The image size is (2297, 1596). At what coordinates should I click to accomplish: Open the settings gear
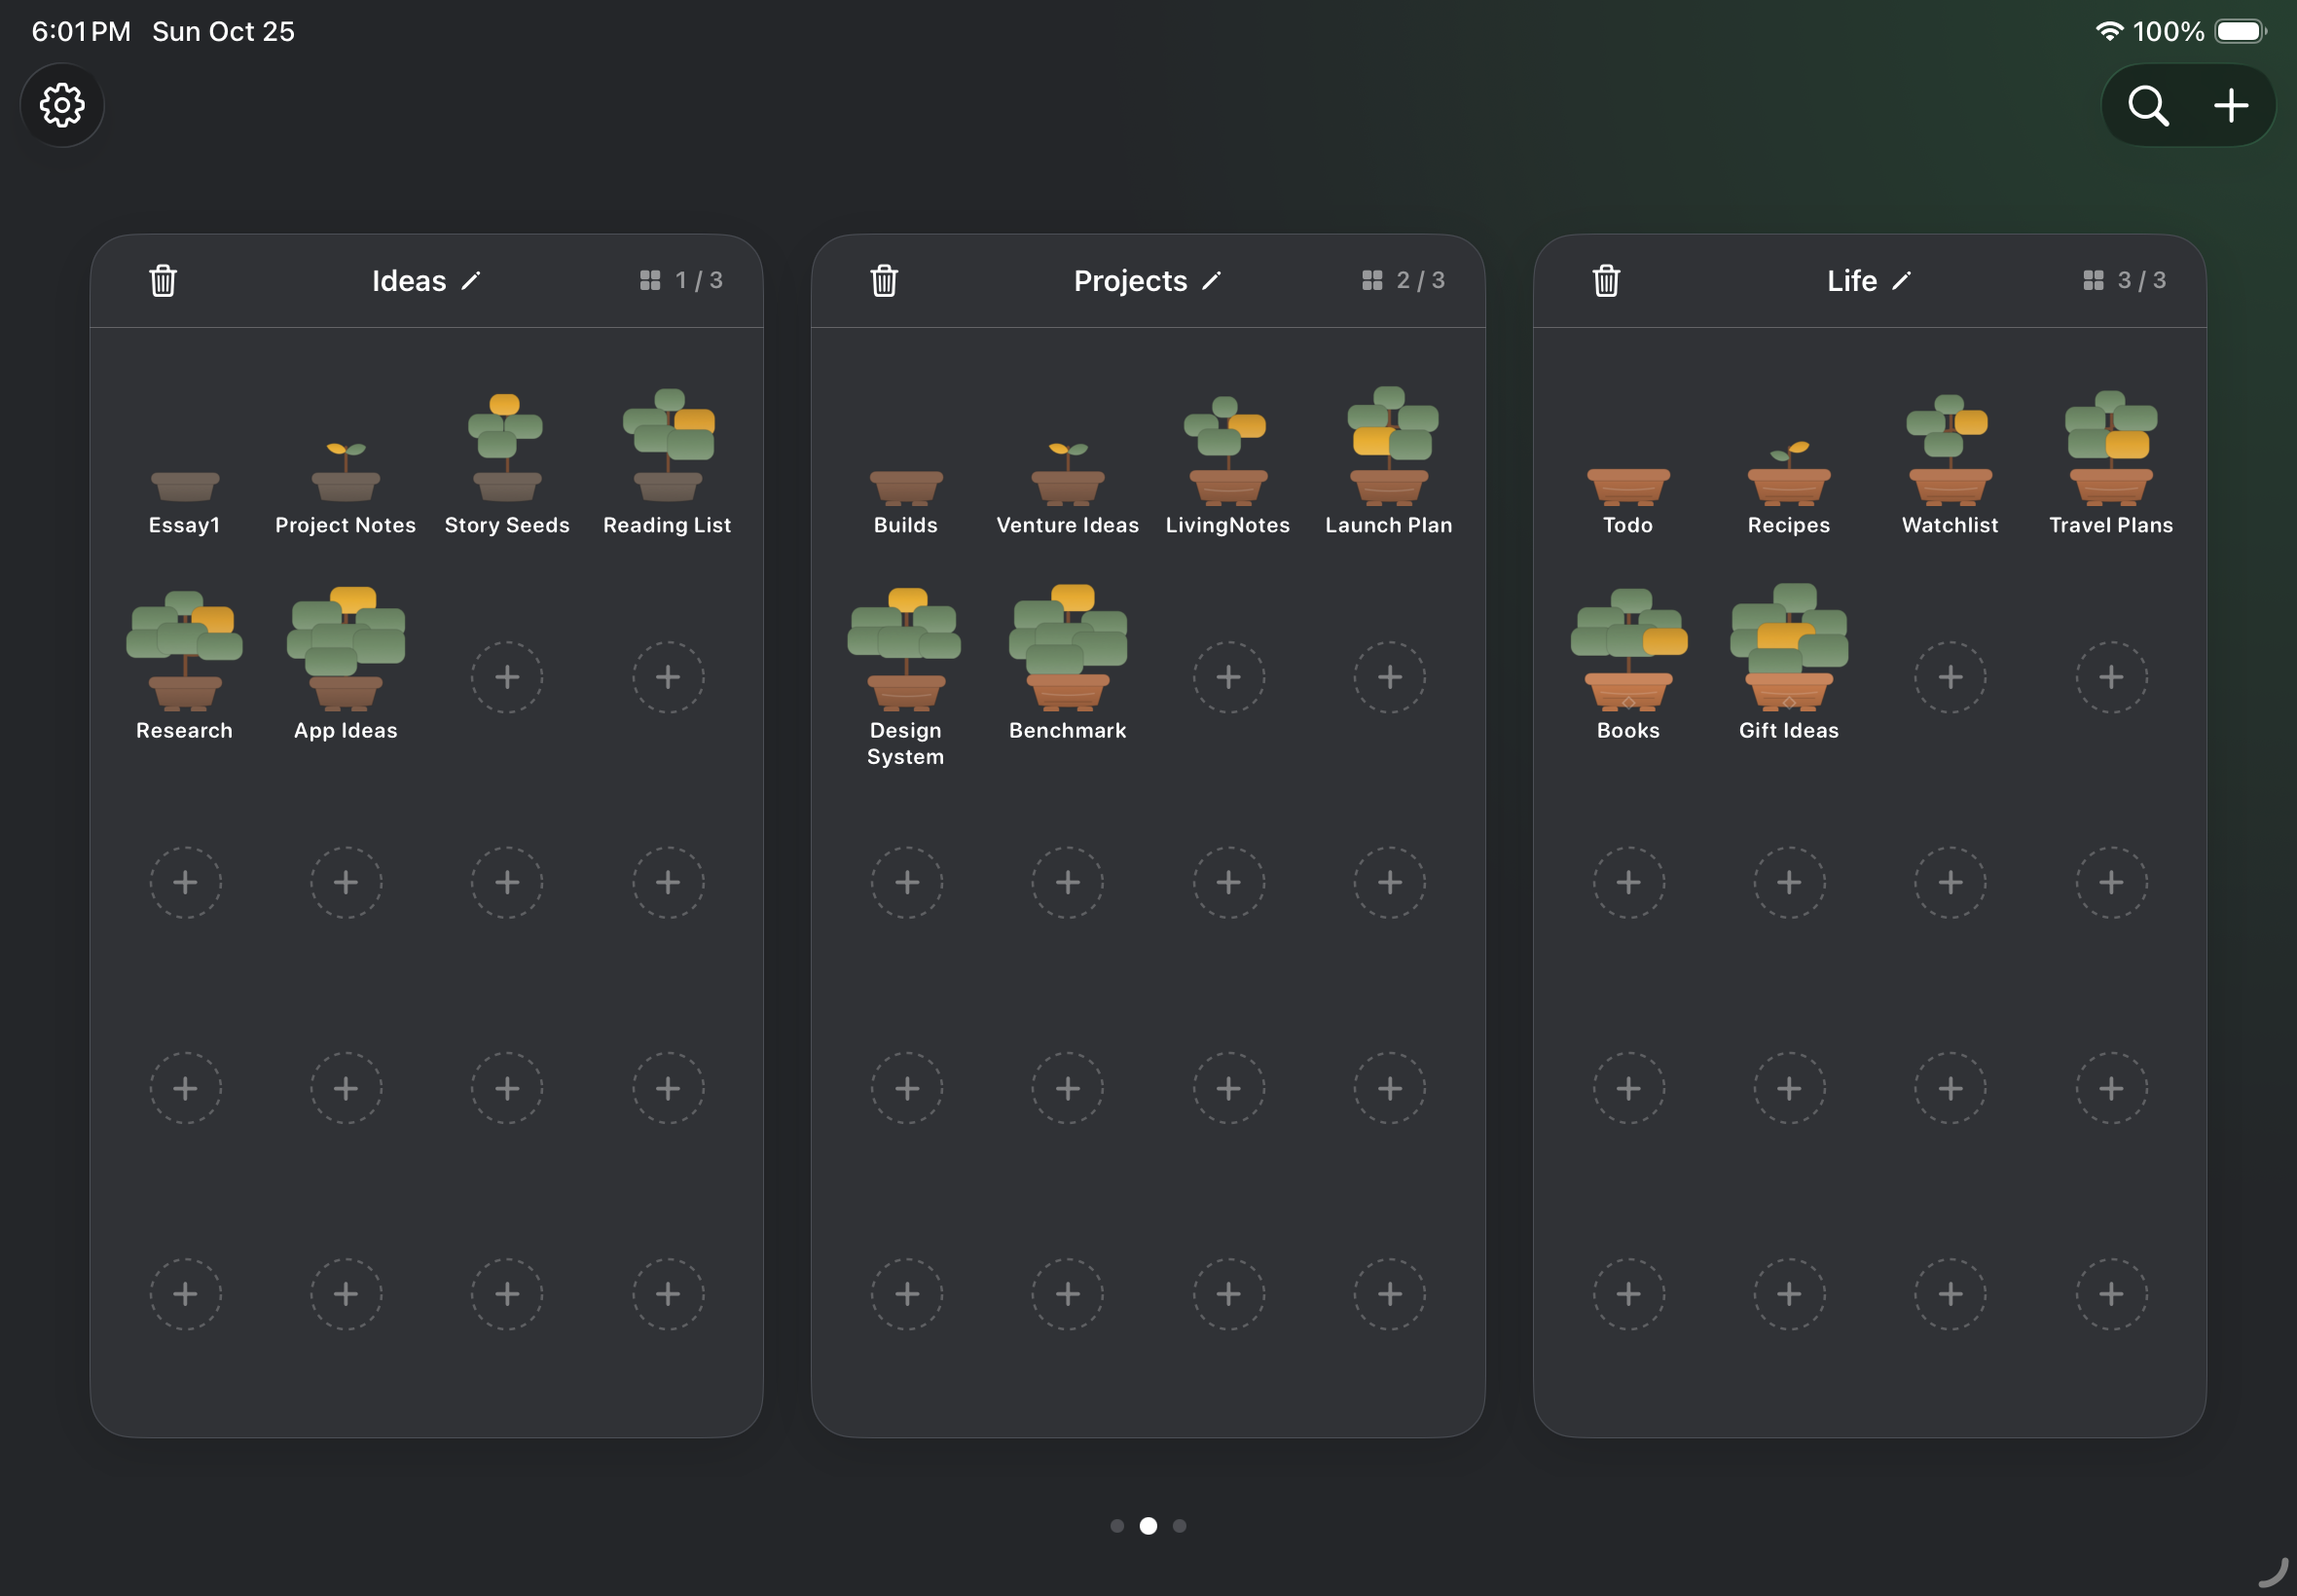point(62,105)
